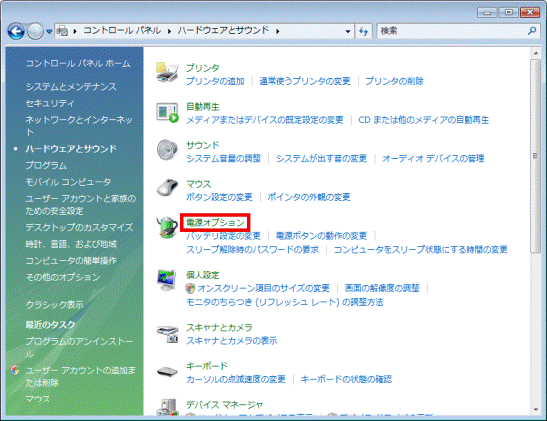
Task: Click shield icon beside オンスクリーン項目のサイズの変更
Action: pyautogui.click(x=190, y=288)
